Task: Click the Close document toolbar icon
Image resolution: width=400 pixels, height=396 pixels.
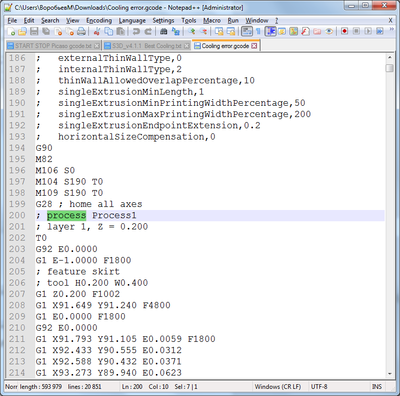Action: click(58, 32)
